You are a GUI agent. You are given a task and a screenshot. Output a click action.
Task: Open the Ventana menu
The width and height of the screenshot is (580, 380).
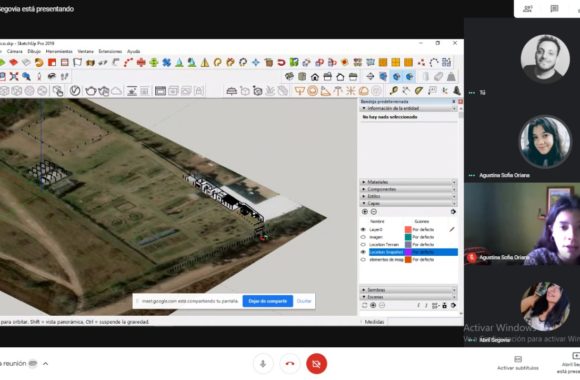[x=85, y=51]
